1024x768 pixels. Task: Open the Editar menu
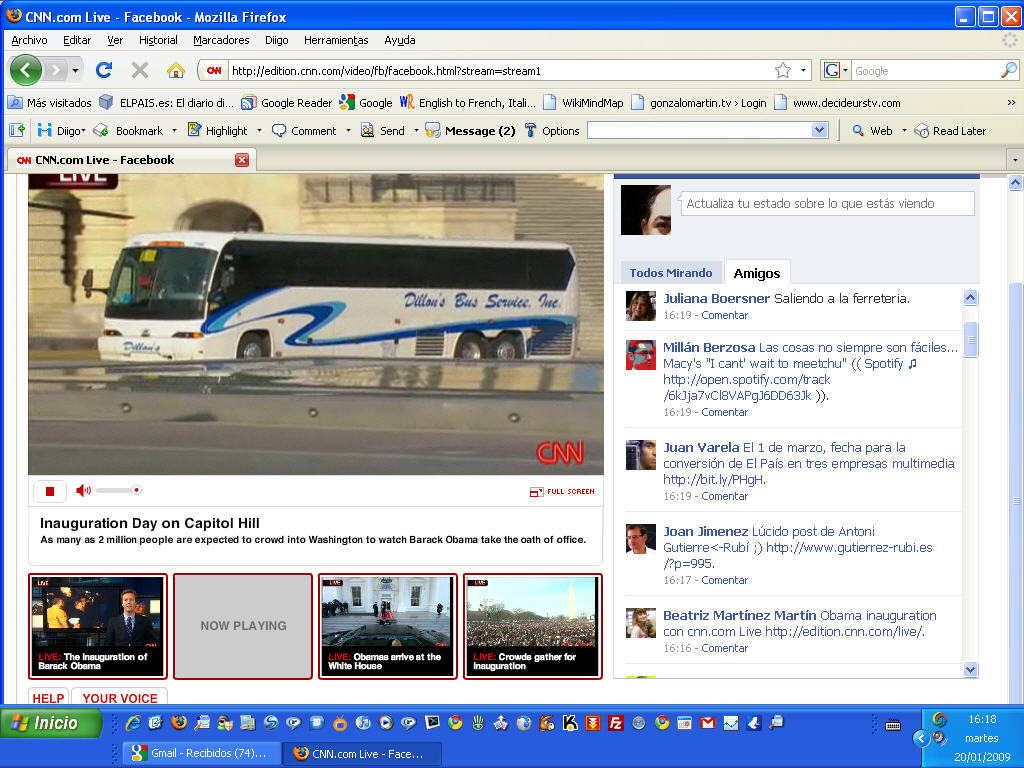point(77,40)
